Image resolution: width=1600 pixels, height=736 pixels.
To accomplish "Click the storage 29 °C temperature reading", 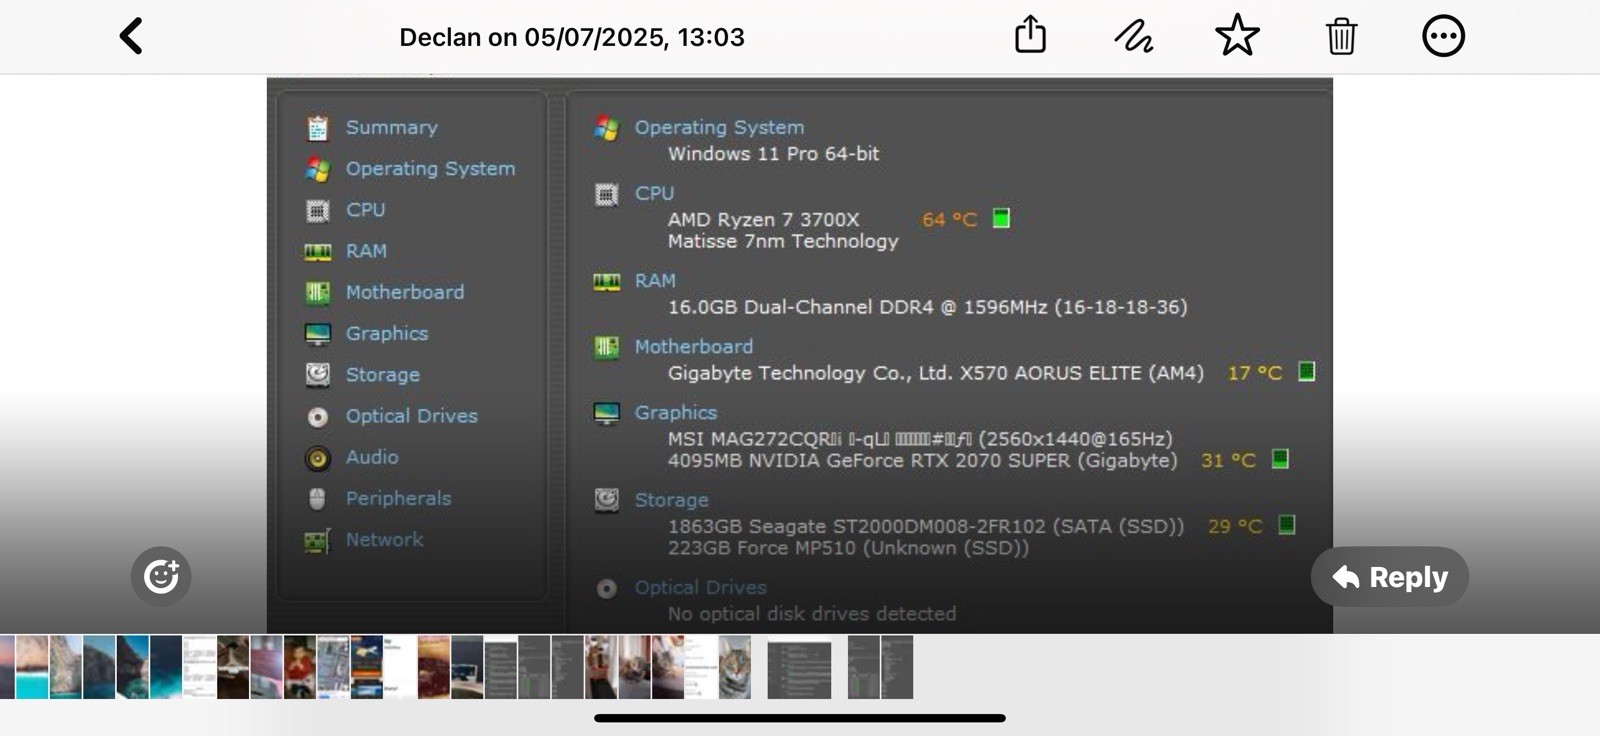I will pyautogui.click(x=1235, y=526).
